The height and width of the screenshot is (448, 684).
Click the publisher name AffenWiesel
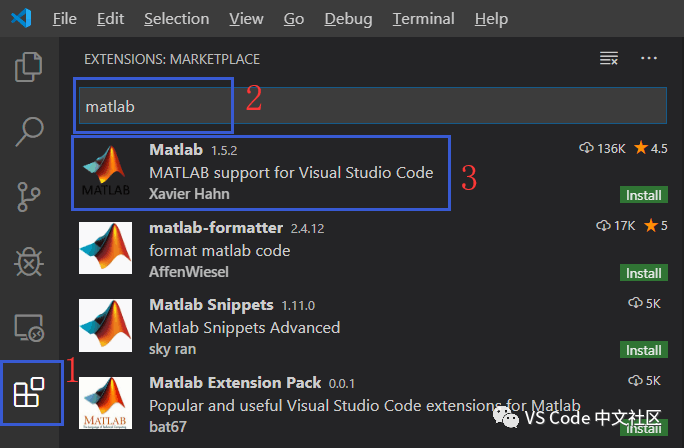(188, 272)
